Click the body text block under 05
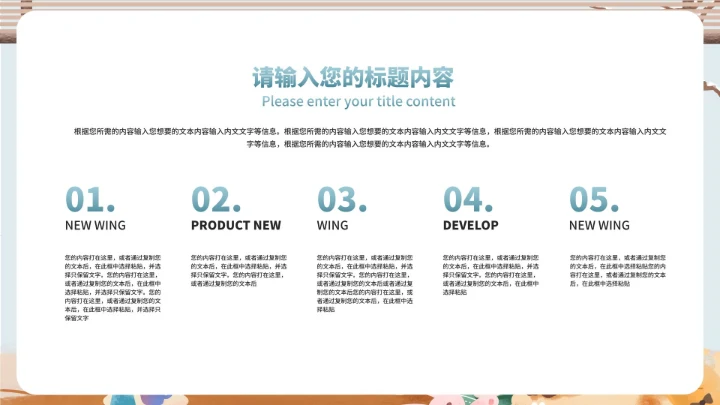This screenshot has width=720, height=405. click(x=618, y=271)
